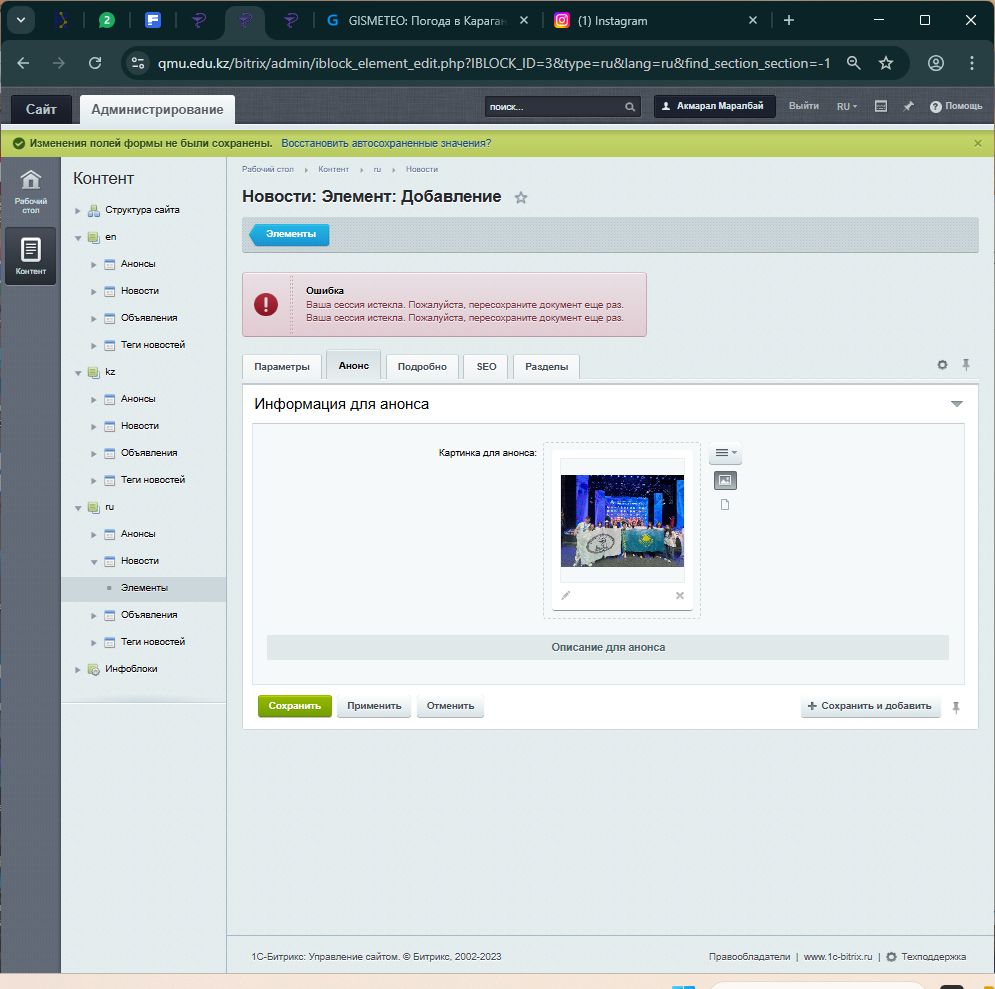Expand the Инфоблоки tree node
995x989 pixels.
(x=78, y=669)
